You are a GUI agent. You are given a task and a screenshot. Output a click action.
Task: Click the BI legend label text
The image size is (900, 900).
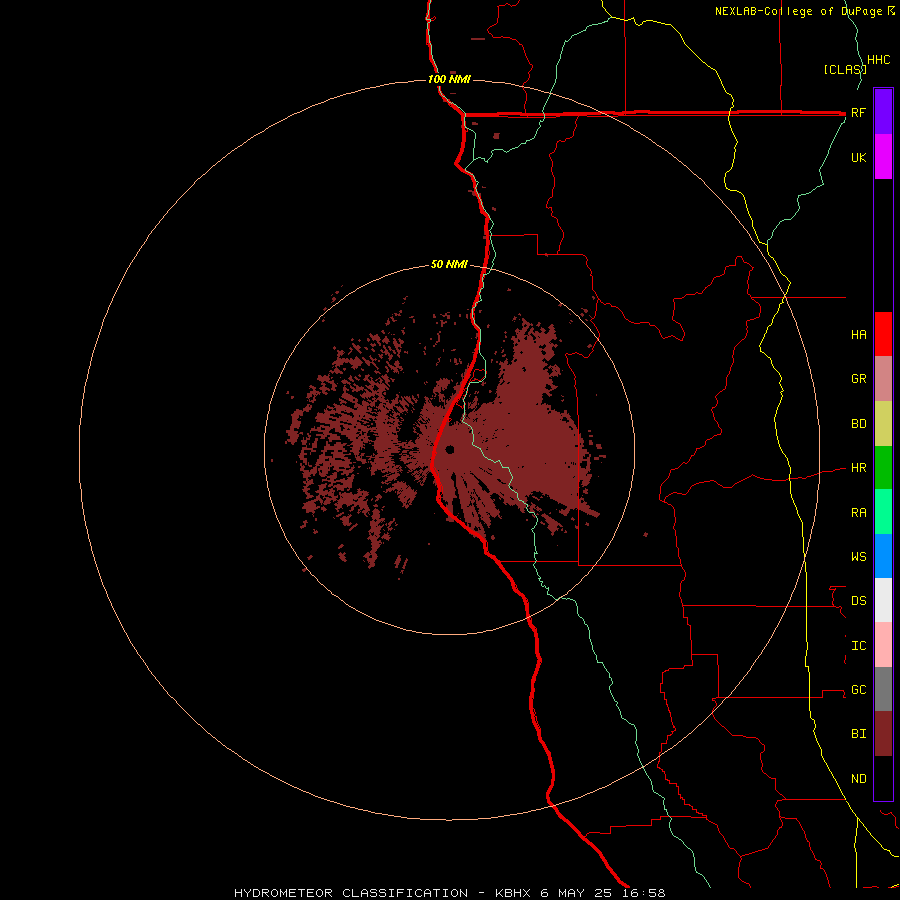(x=858, y=734)
